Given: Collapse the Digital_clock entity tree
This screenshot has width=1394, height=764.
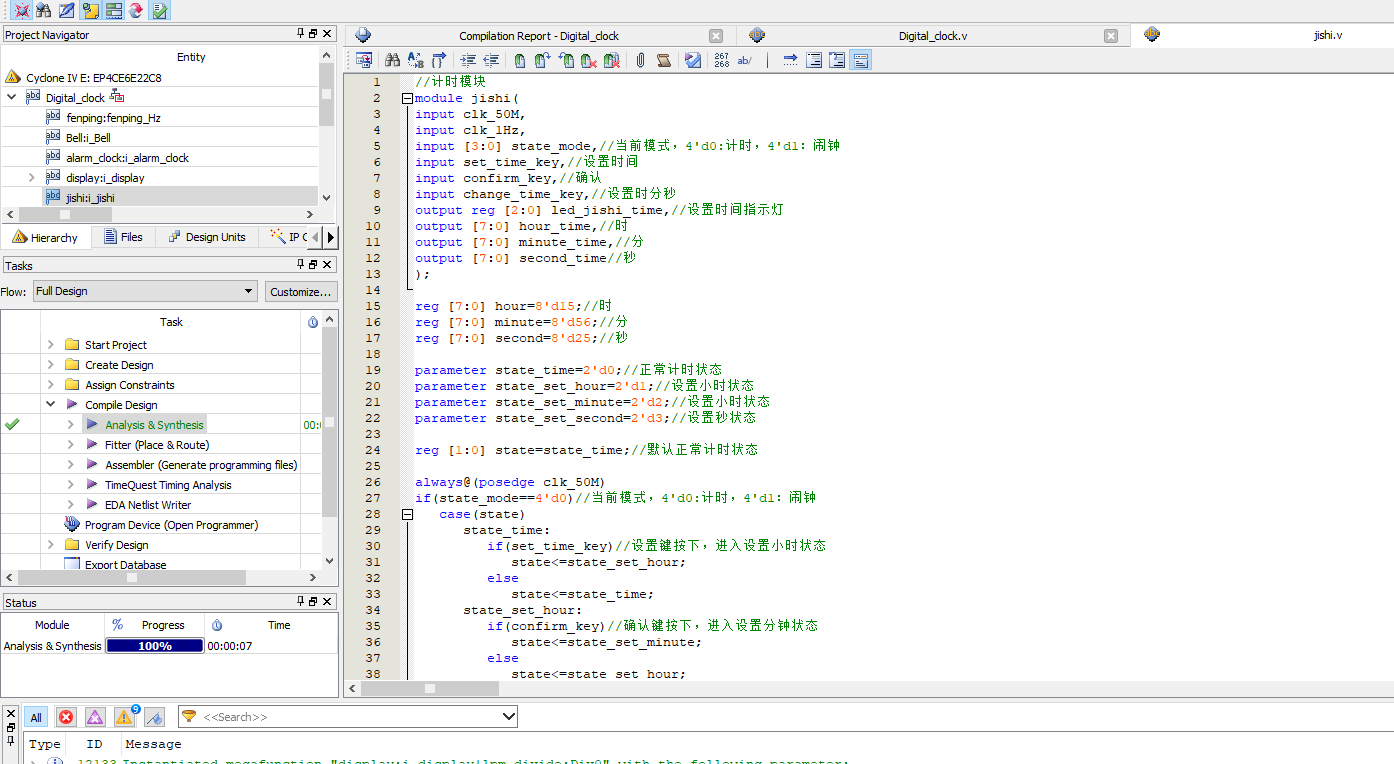Looking at the screenshot, I should tap(11, 97).
